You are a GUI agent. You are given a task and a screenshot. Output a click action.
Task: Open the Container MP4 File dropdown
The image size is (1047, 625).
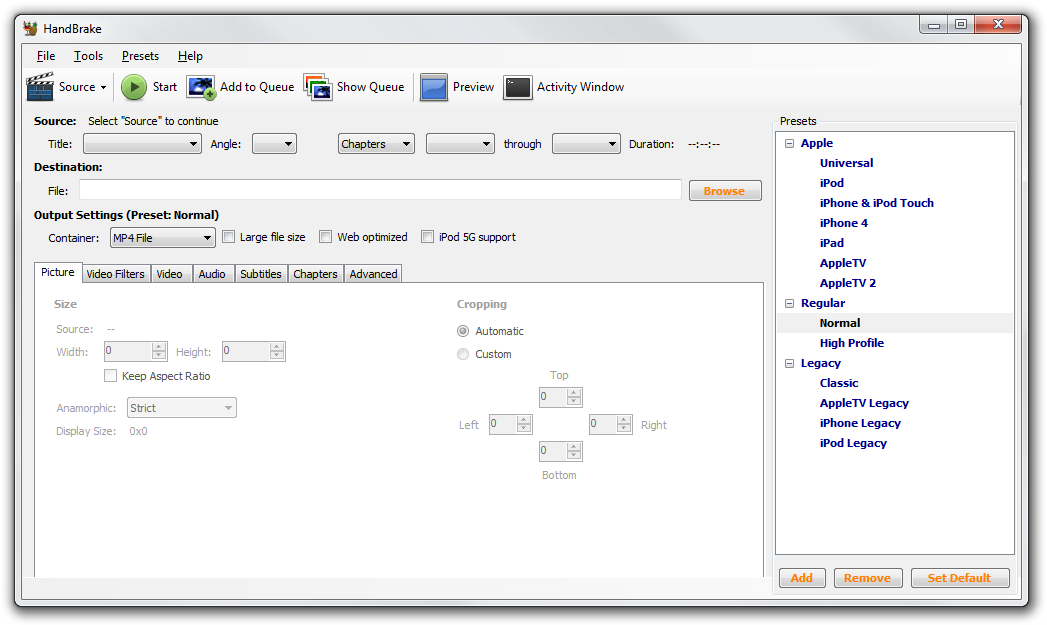(162, 238)
